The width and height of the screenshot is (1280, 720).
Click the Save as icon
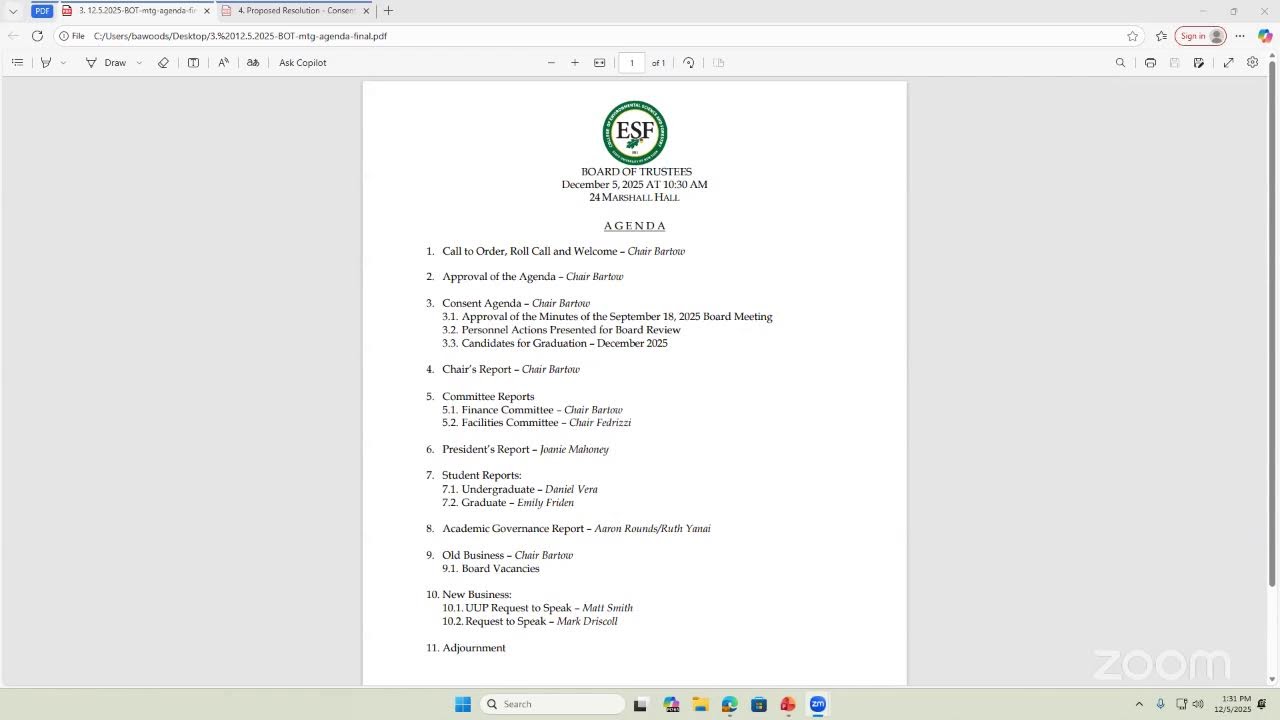point(1198,62)
